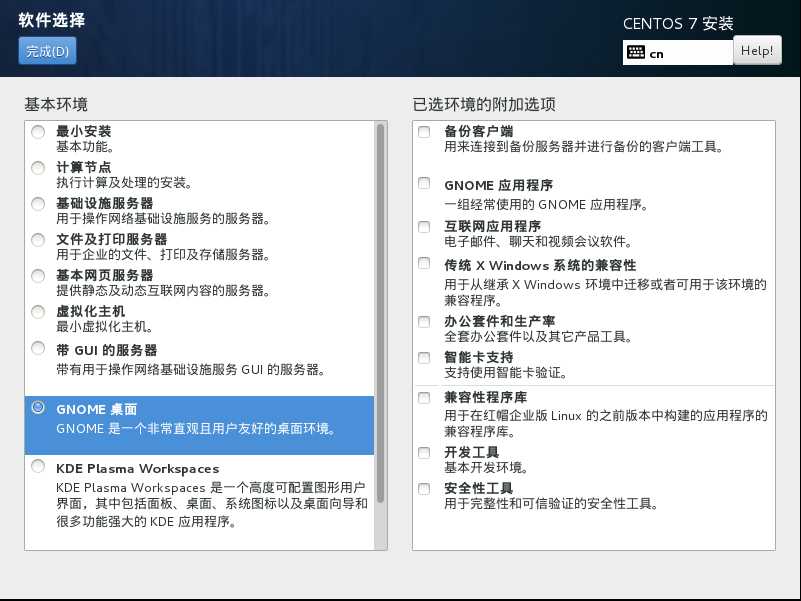Pick the 基本网页服务器 radio button
Viewport: 801px width, 601px height.
tap(38, 276)
